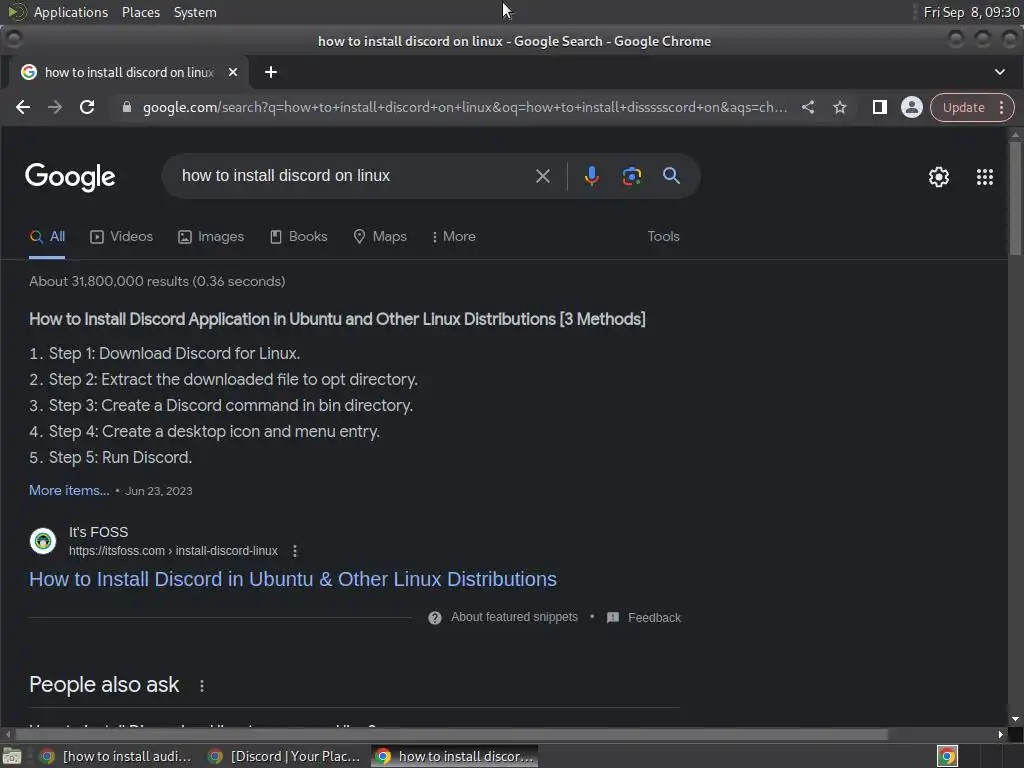Open Google quick settings gear
The image size is (1024, 768).
coord(938,177)
